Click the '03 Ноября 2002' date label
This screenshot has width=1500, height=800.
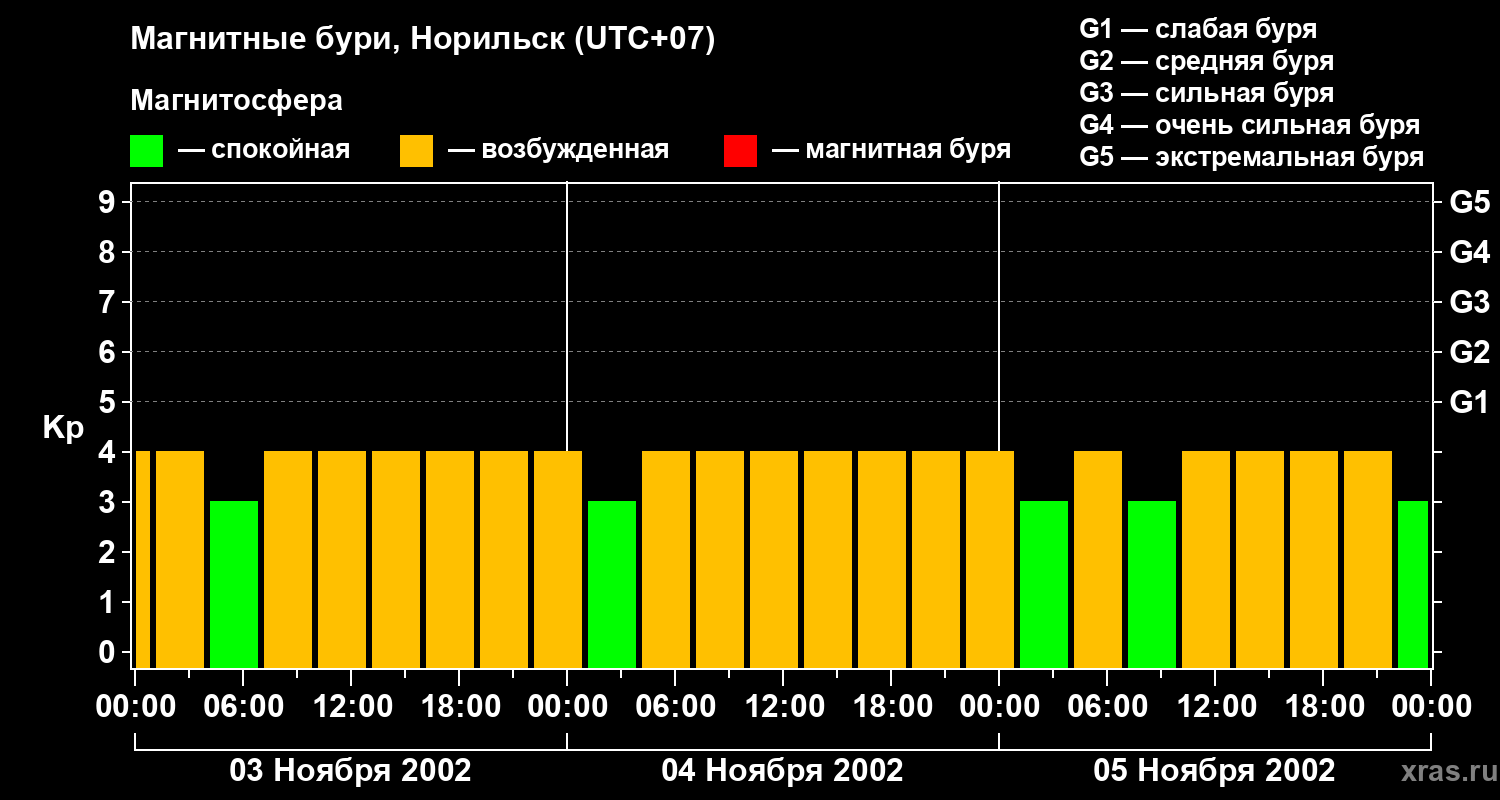(350, 771)
